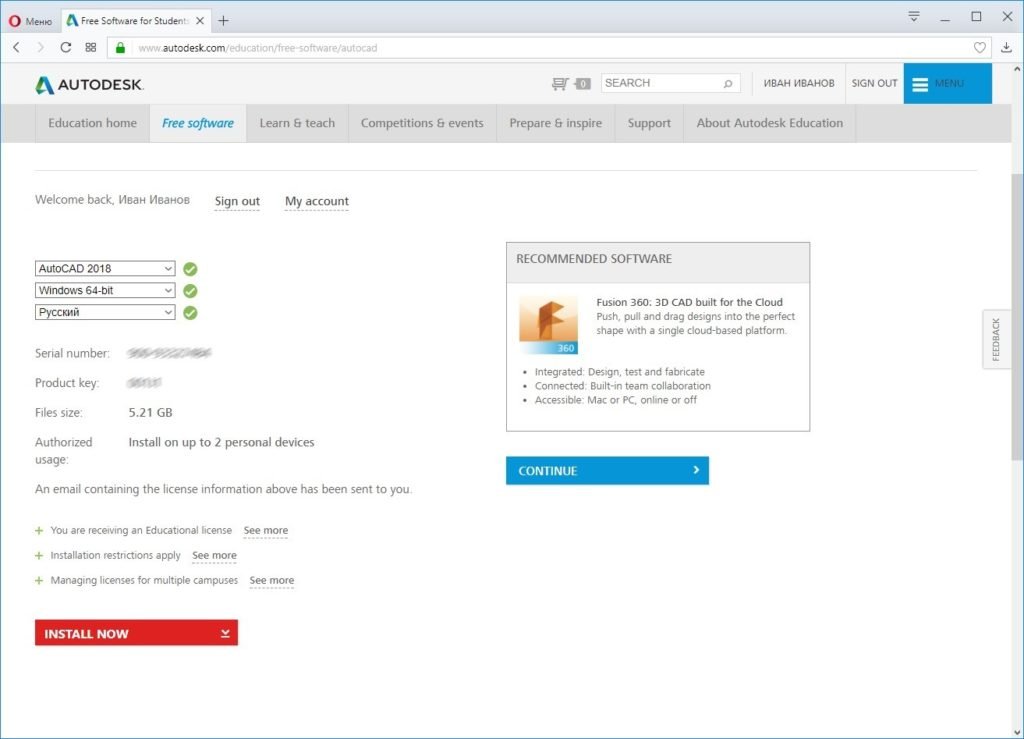Image resolution: width=1024 pixels, height=739 pixels.
Task: Click See more for Educational license
Action: click(x=266, y=531)
